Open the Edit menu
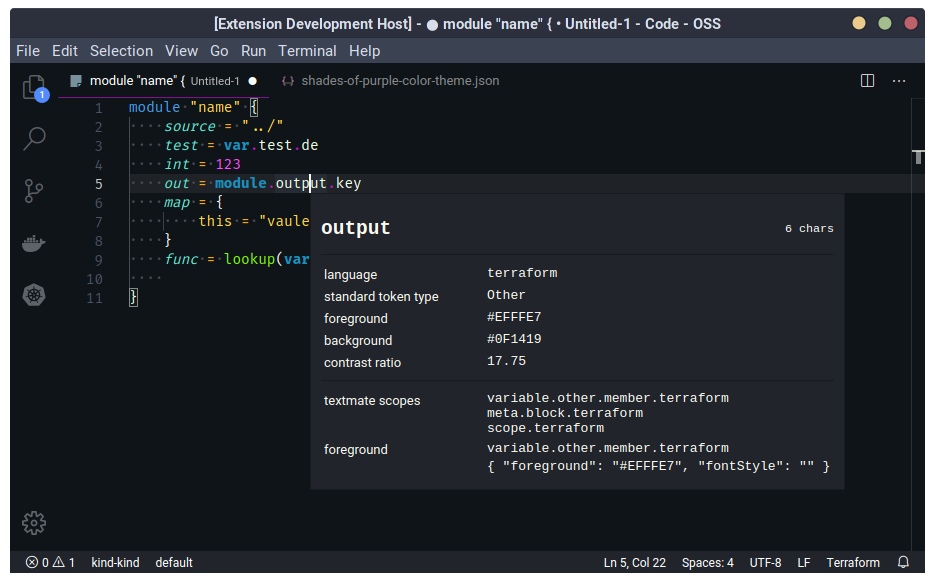This screenshot has width=935, height=583. pos(64,51)
